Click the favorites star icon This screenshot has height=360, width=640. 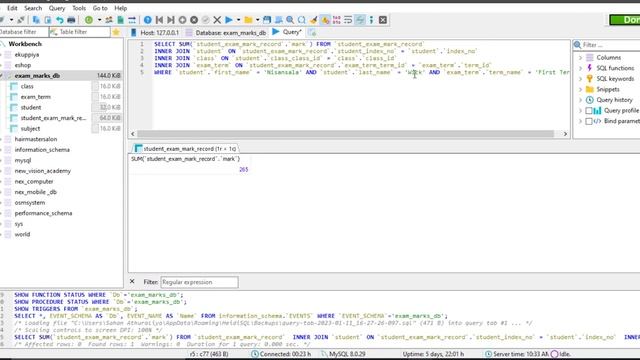116,32
